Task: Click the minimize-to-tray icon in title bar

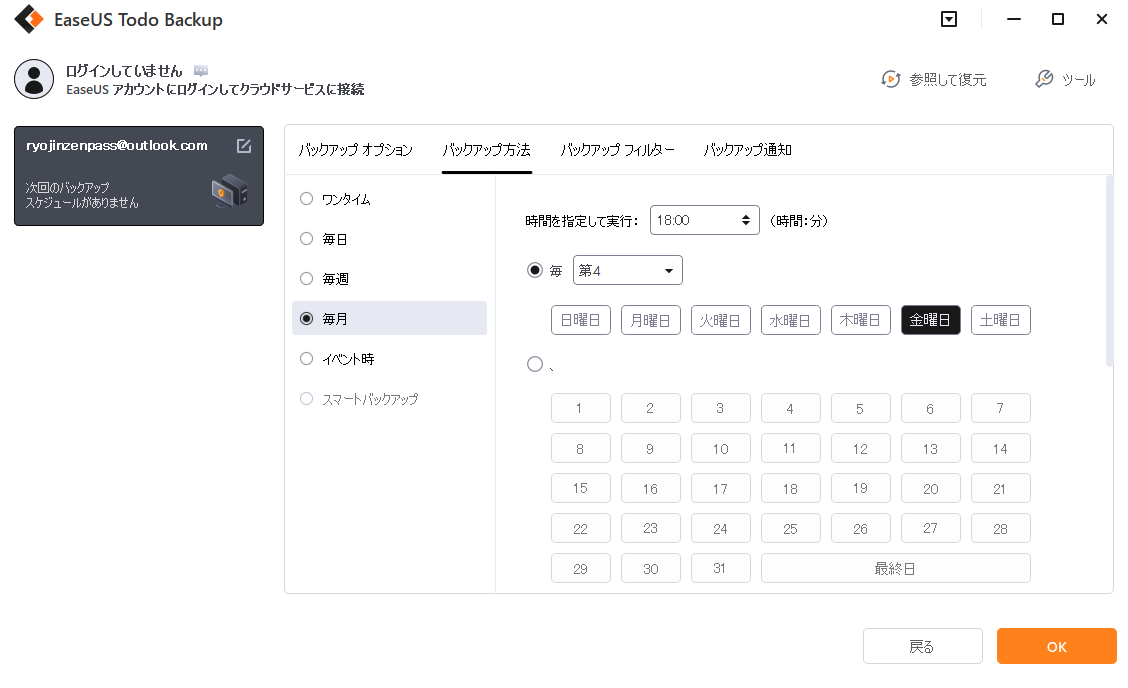Action: [948, 19]
